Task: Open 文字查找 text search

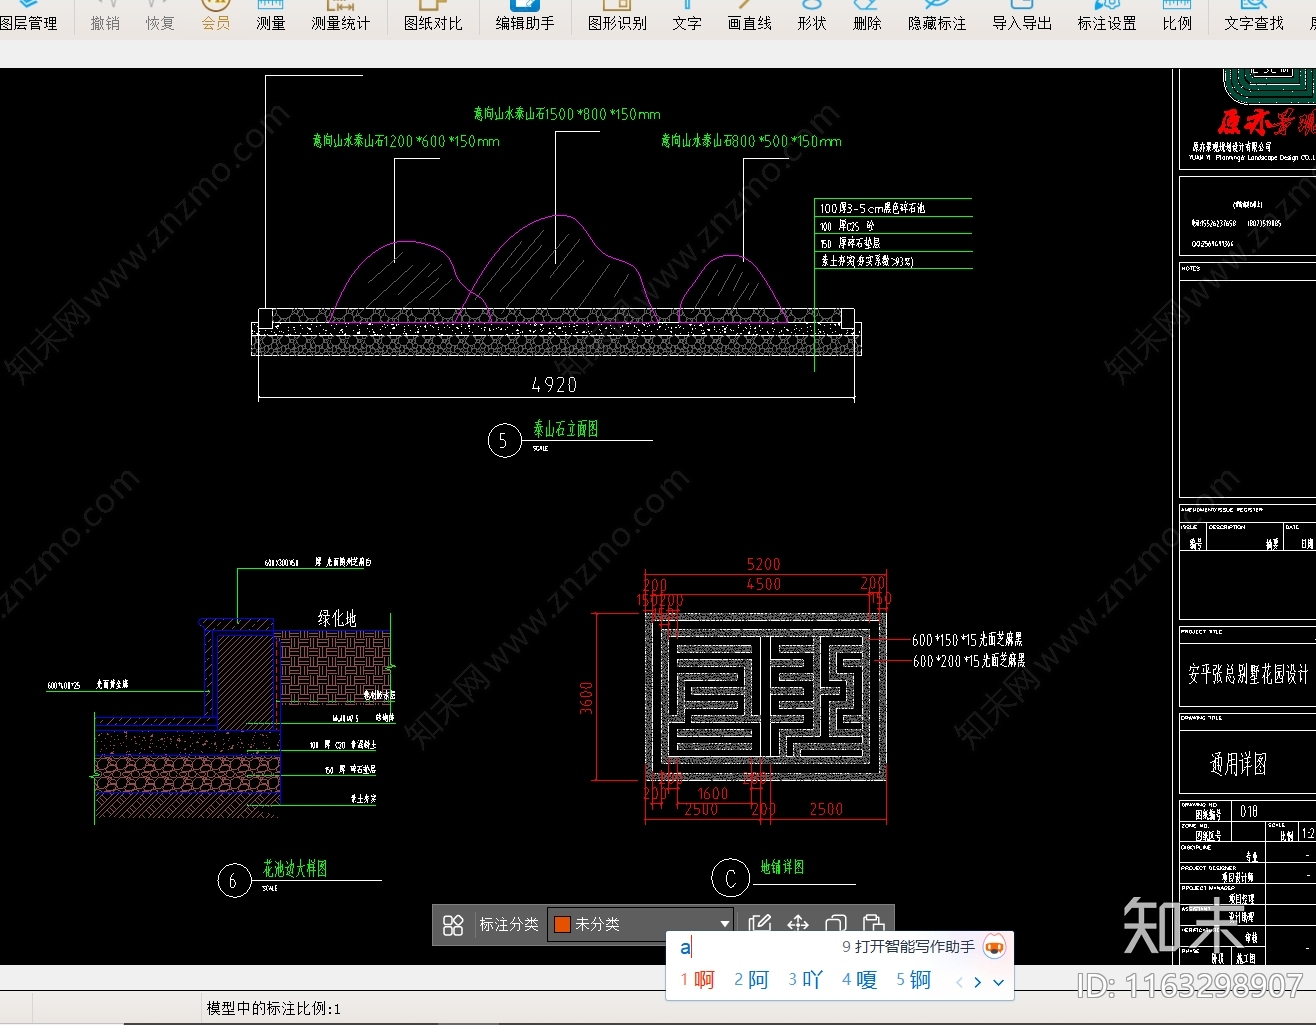Action: click(1254, 17)
